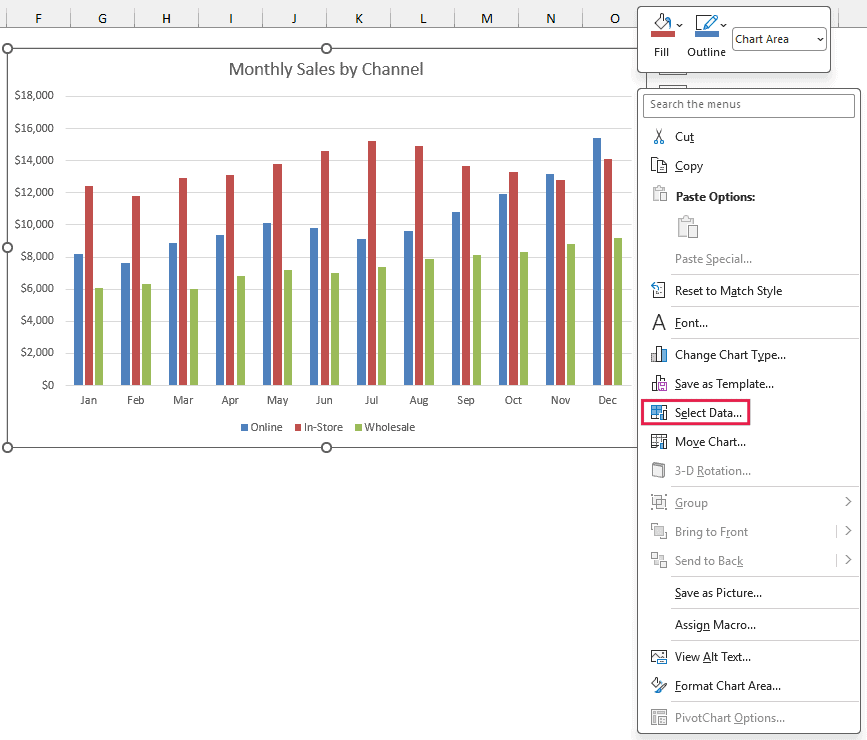Select Assign Macro entry
867x740 pixels.
point(715,625)
